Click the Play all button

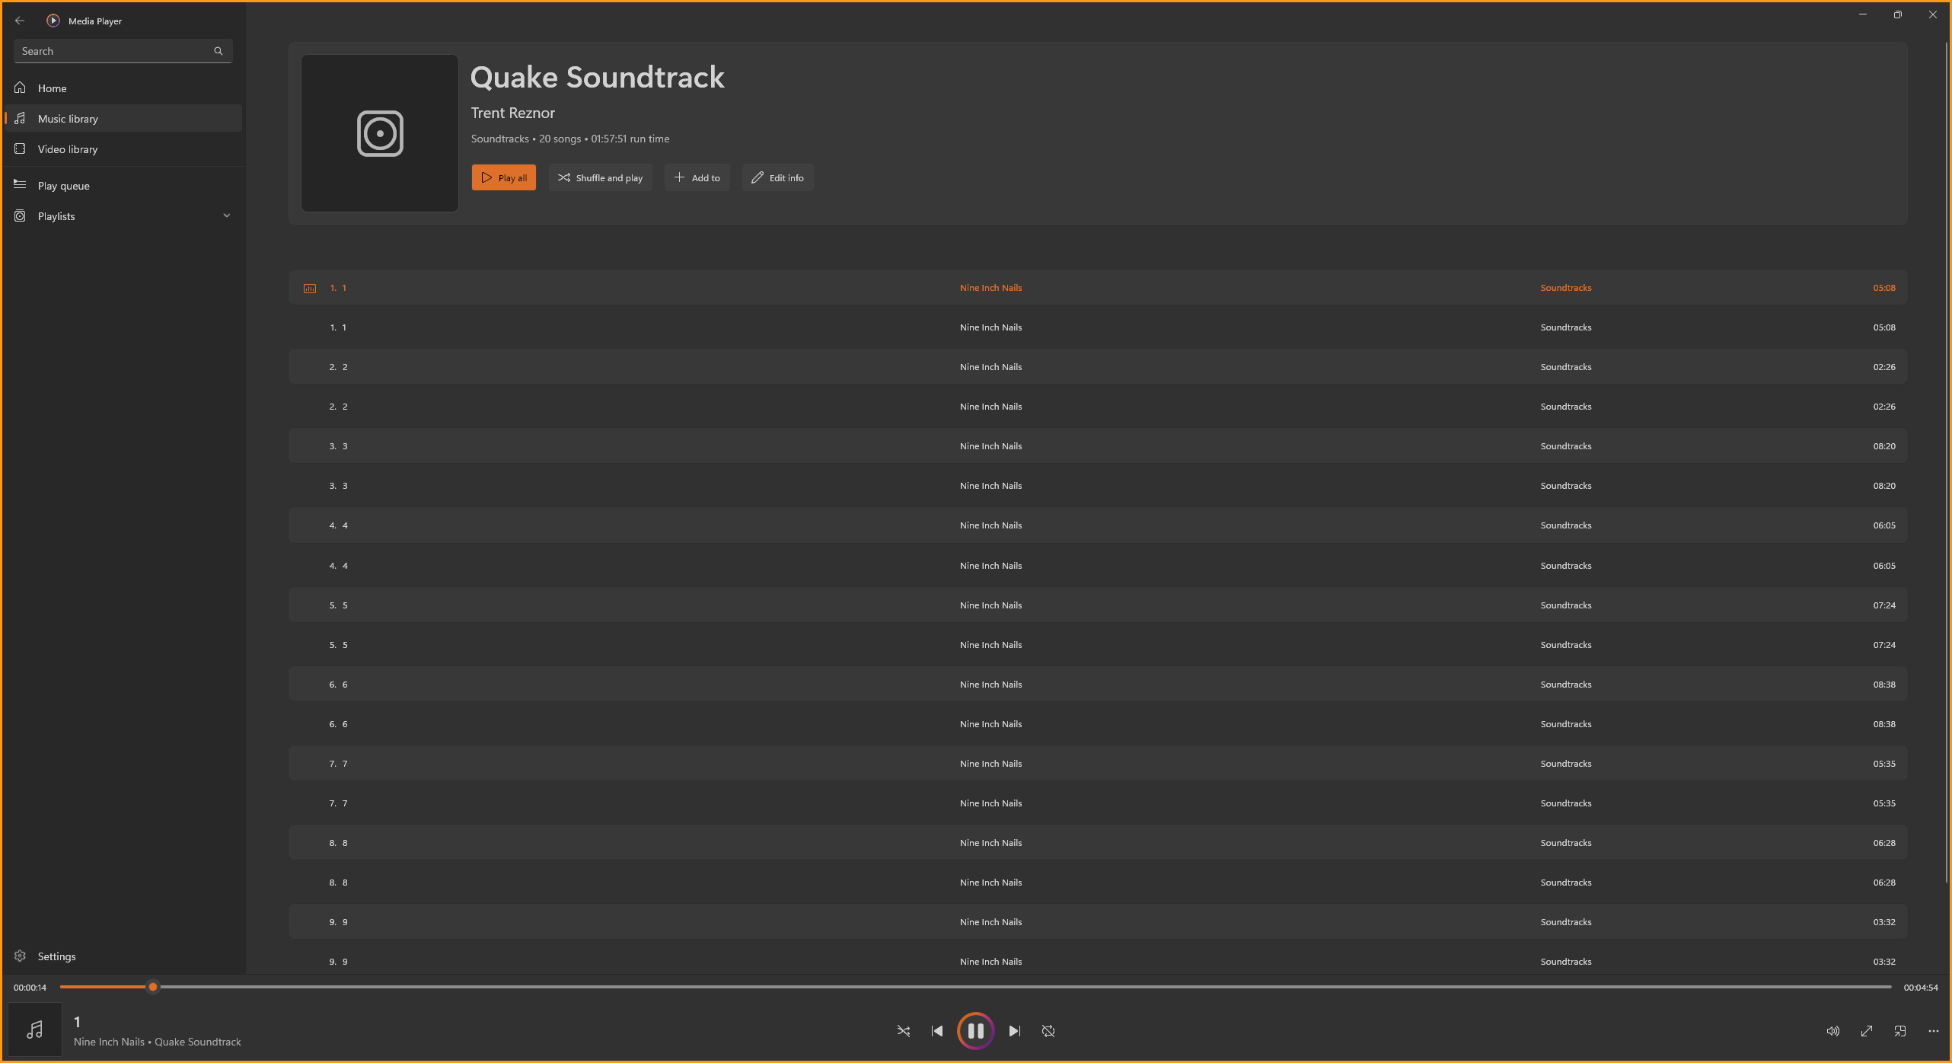[504, 177]
